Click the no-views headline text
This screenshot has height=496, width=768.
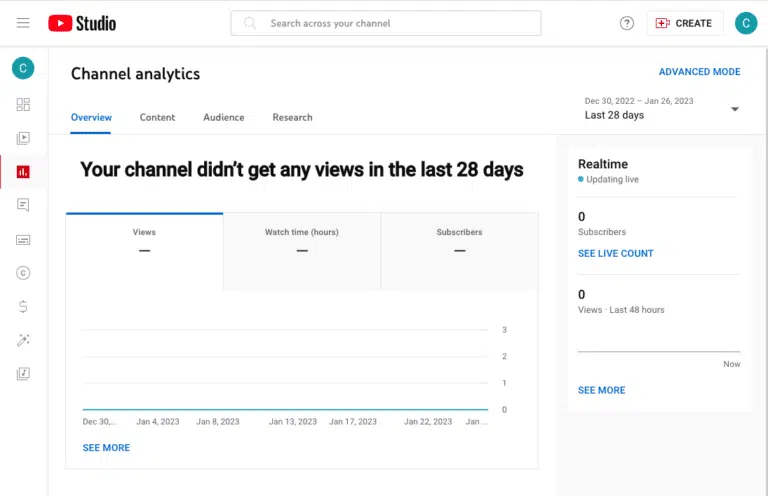302,170
